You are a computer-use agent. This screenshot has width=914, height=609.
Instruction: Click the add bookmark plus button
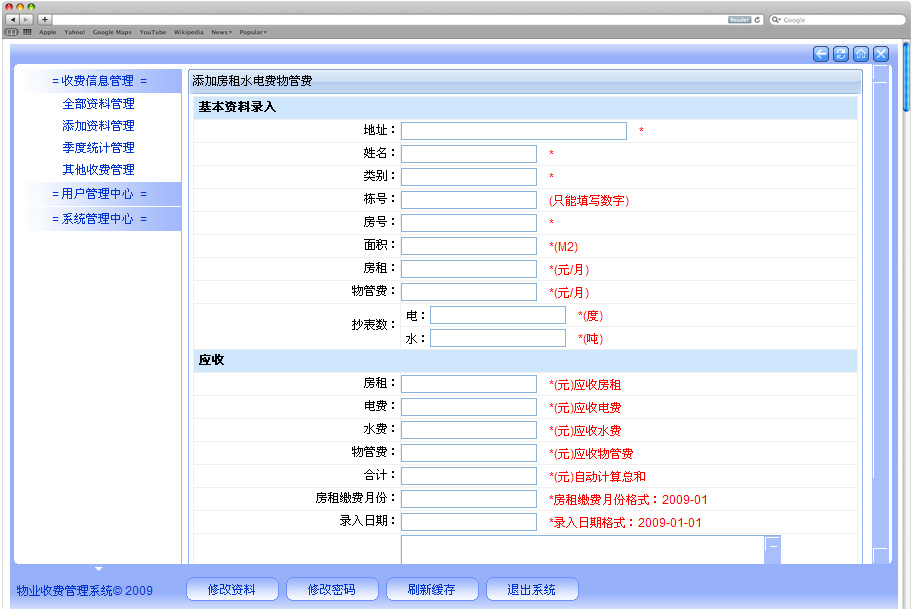(44, 20)
